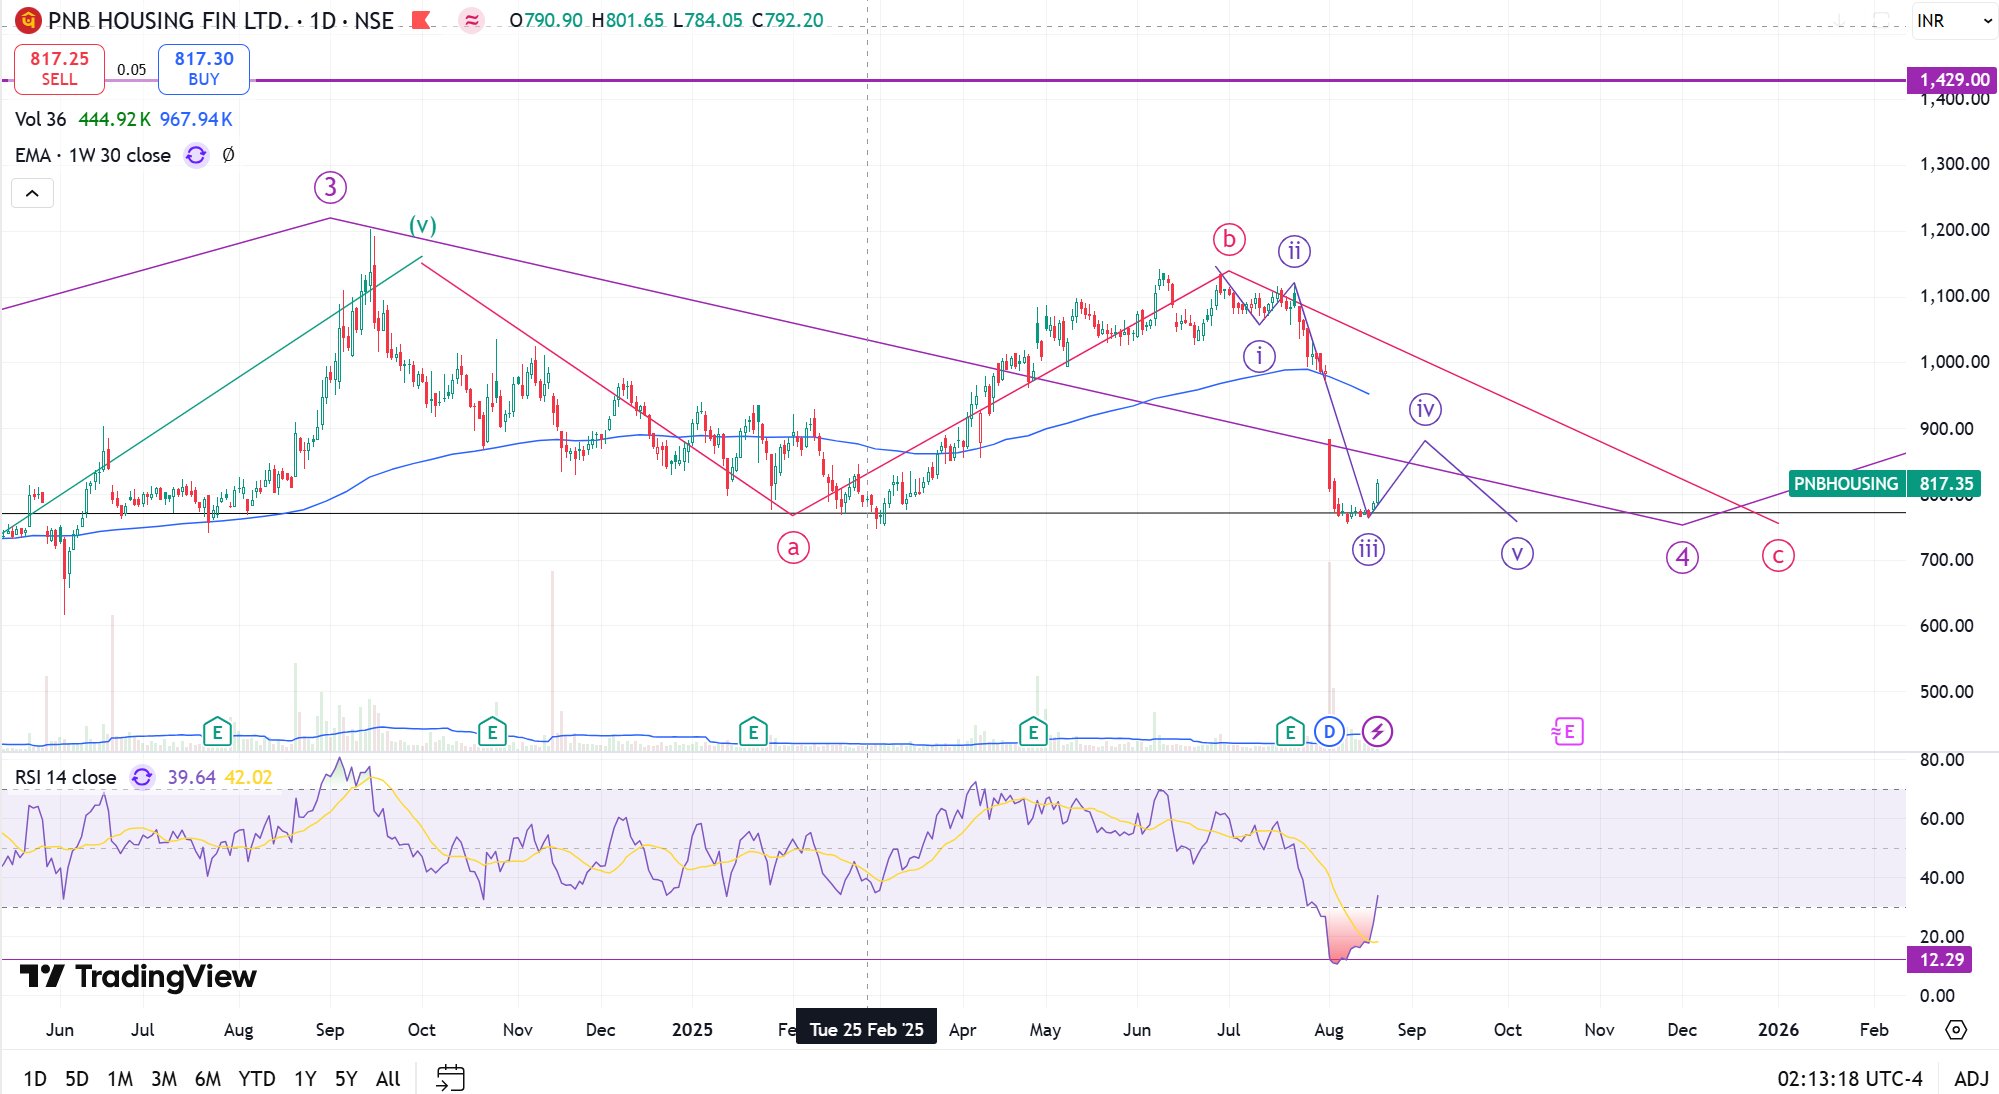This screenshot has width=1999, height=1094.
Task: Click the 1,429.00 horizontal line price label
Action: pyautogui.click(x=1953, y=79)
